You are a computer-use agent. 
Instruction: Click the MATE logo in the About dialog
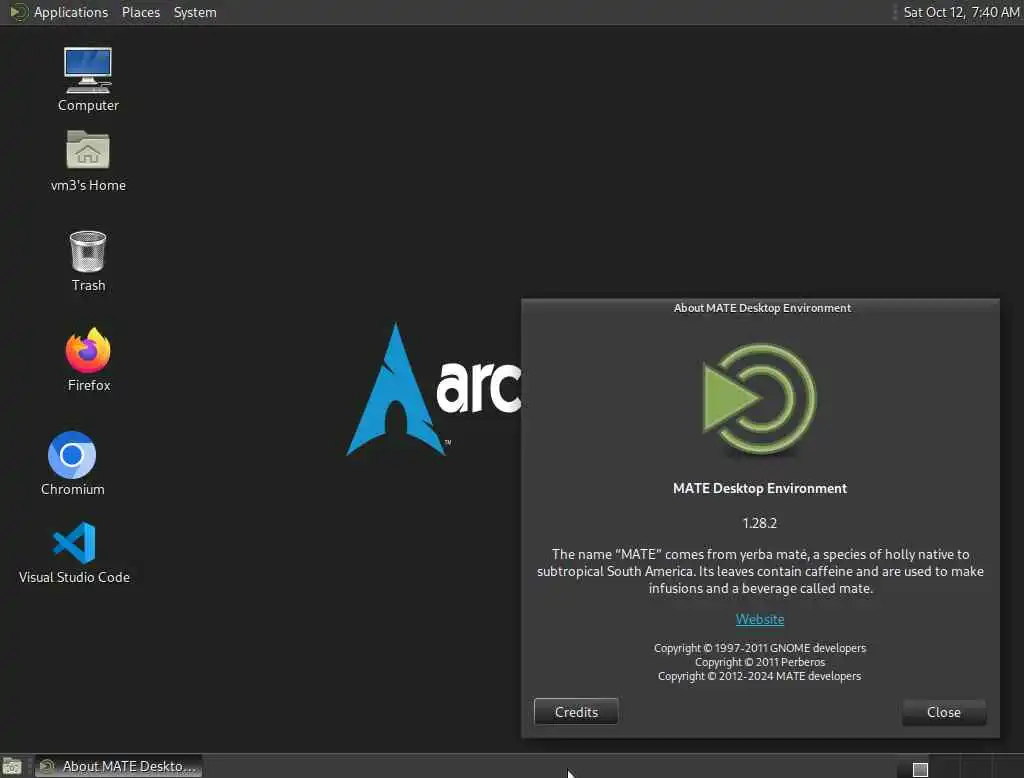(x=759, y=398)
